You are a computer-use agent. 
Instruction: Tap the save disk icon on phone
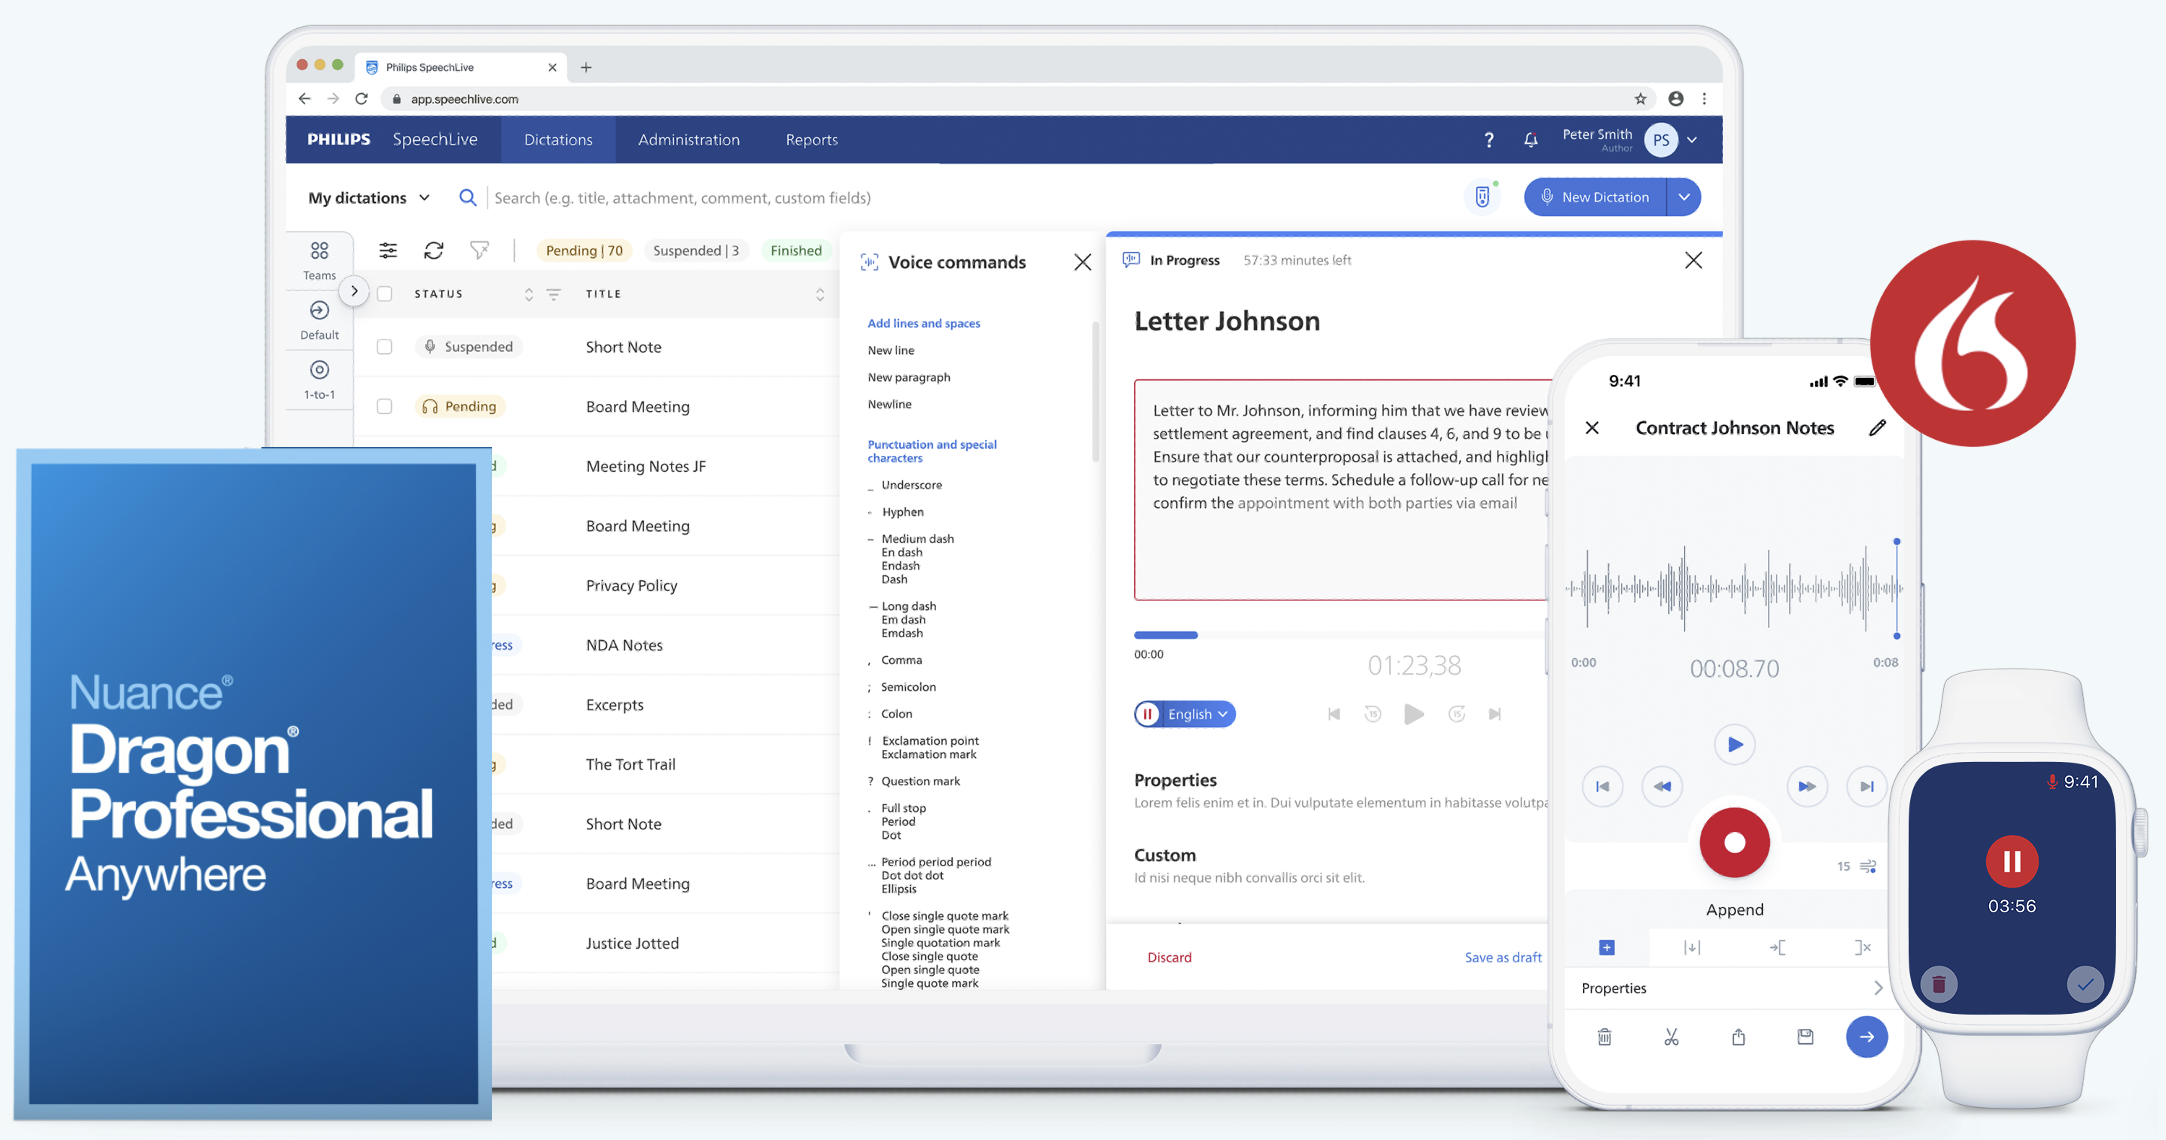1805,1037
